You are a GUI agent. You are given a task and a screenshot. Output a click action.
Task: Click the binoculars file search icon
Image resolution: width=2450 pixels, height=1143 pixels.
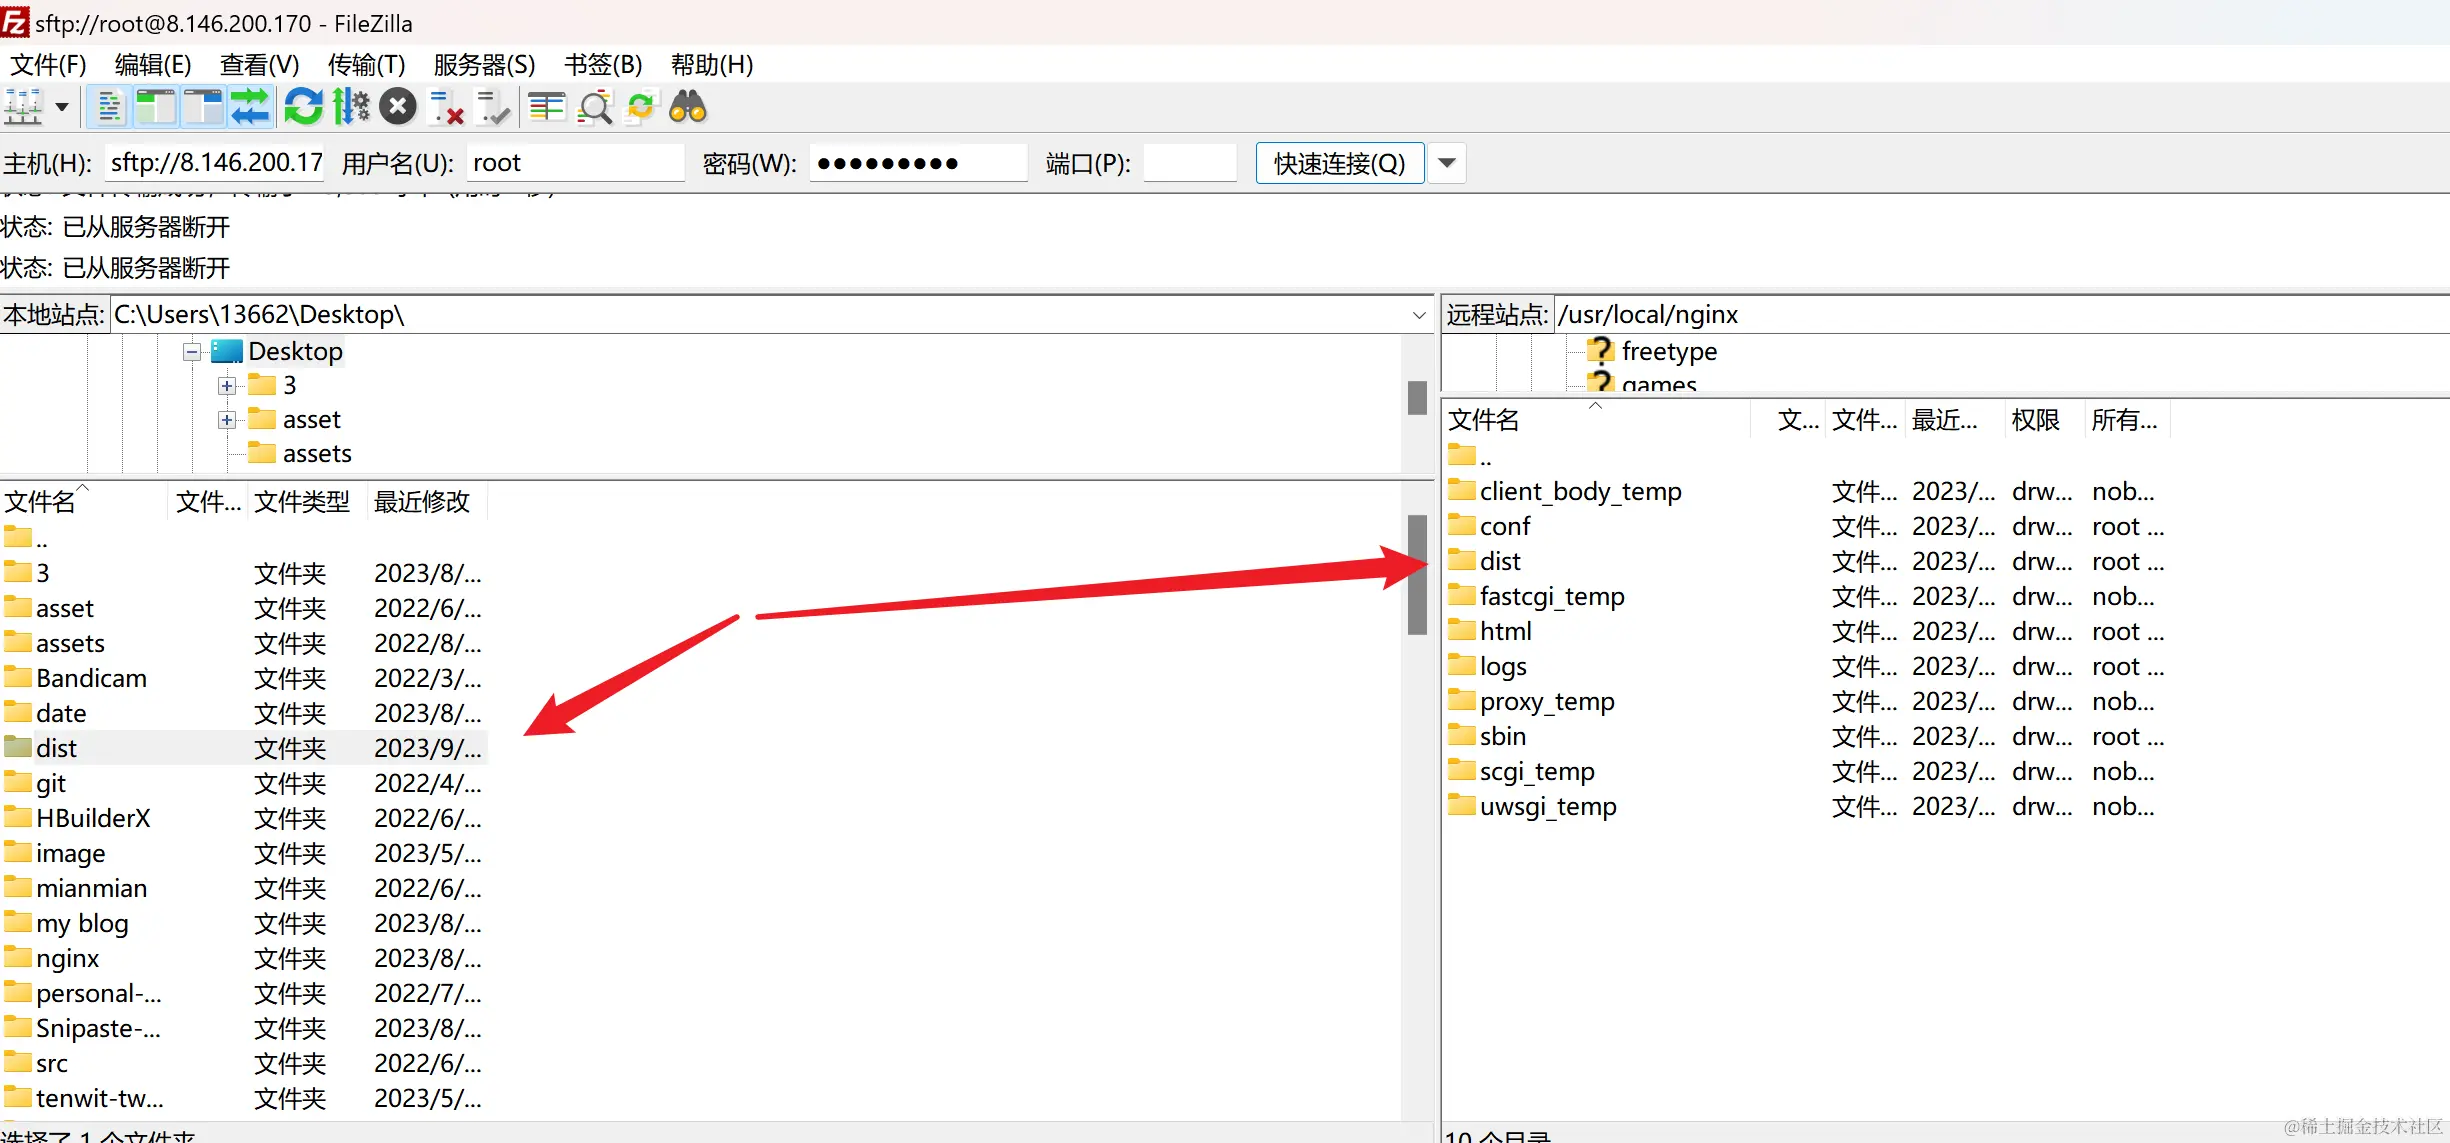click(x=688, y=107)
